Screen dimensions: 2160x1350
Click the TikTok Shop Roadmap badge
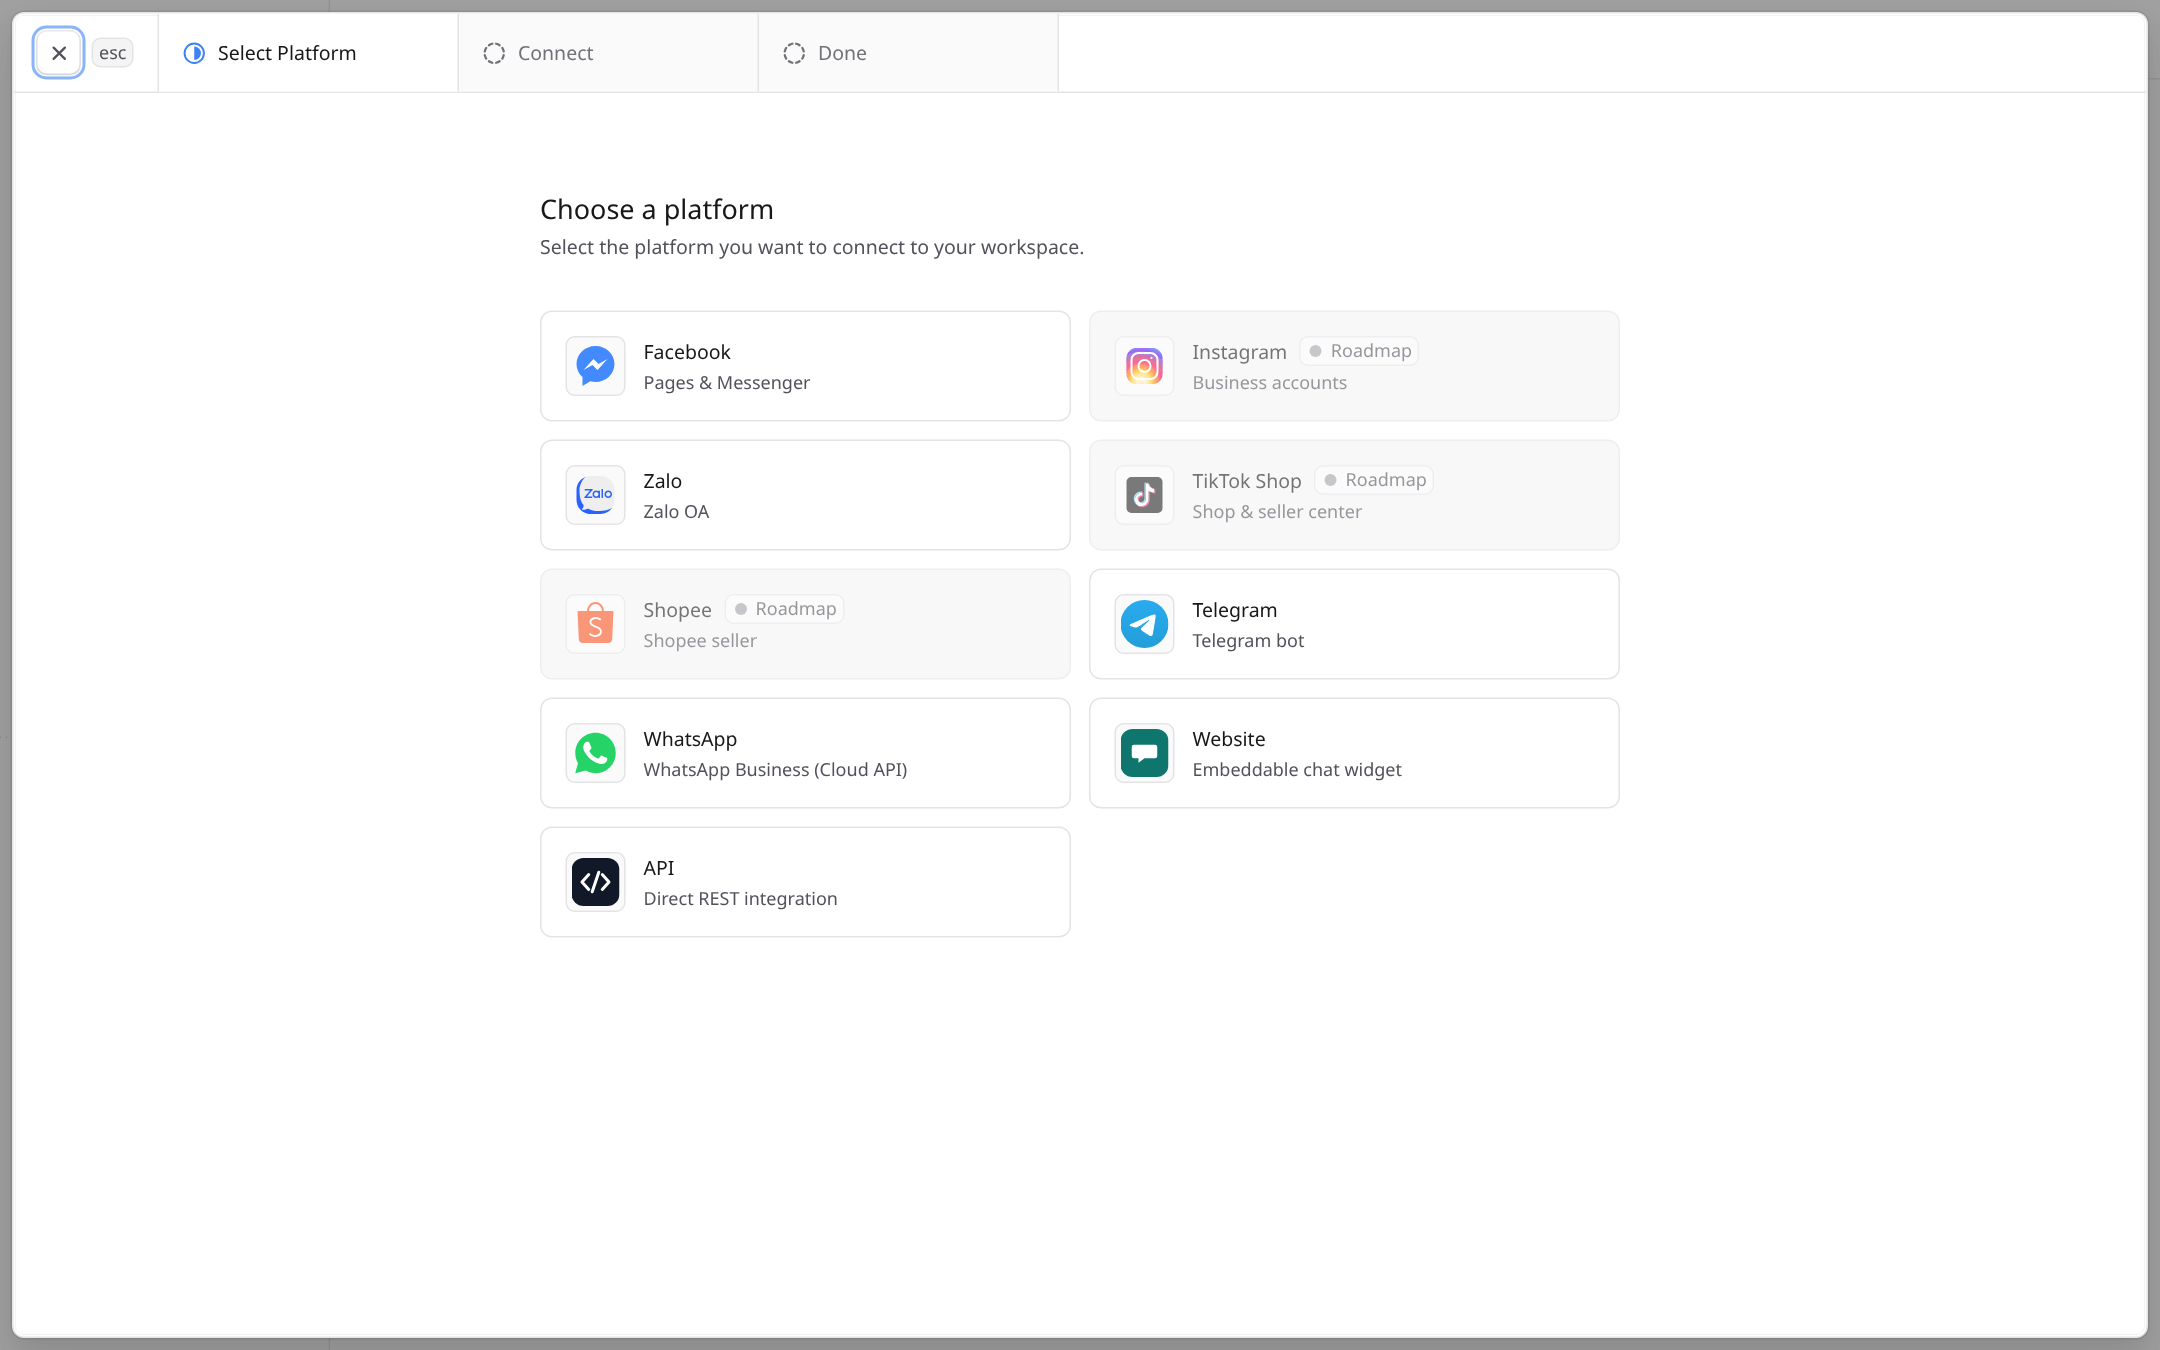coord(1375,480)
